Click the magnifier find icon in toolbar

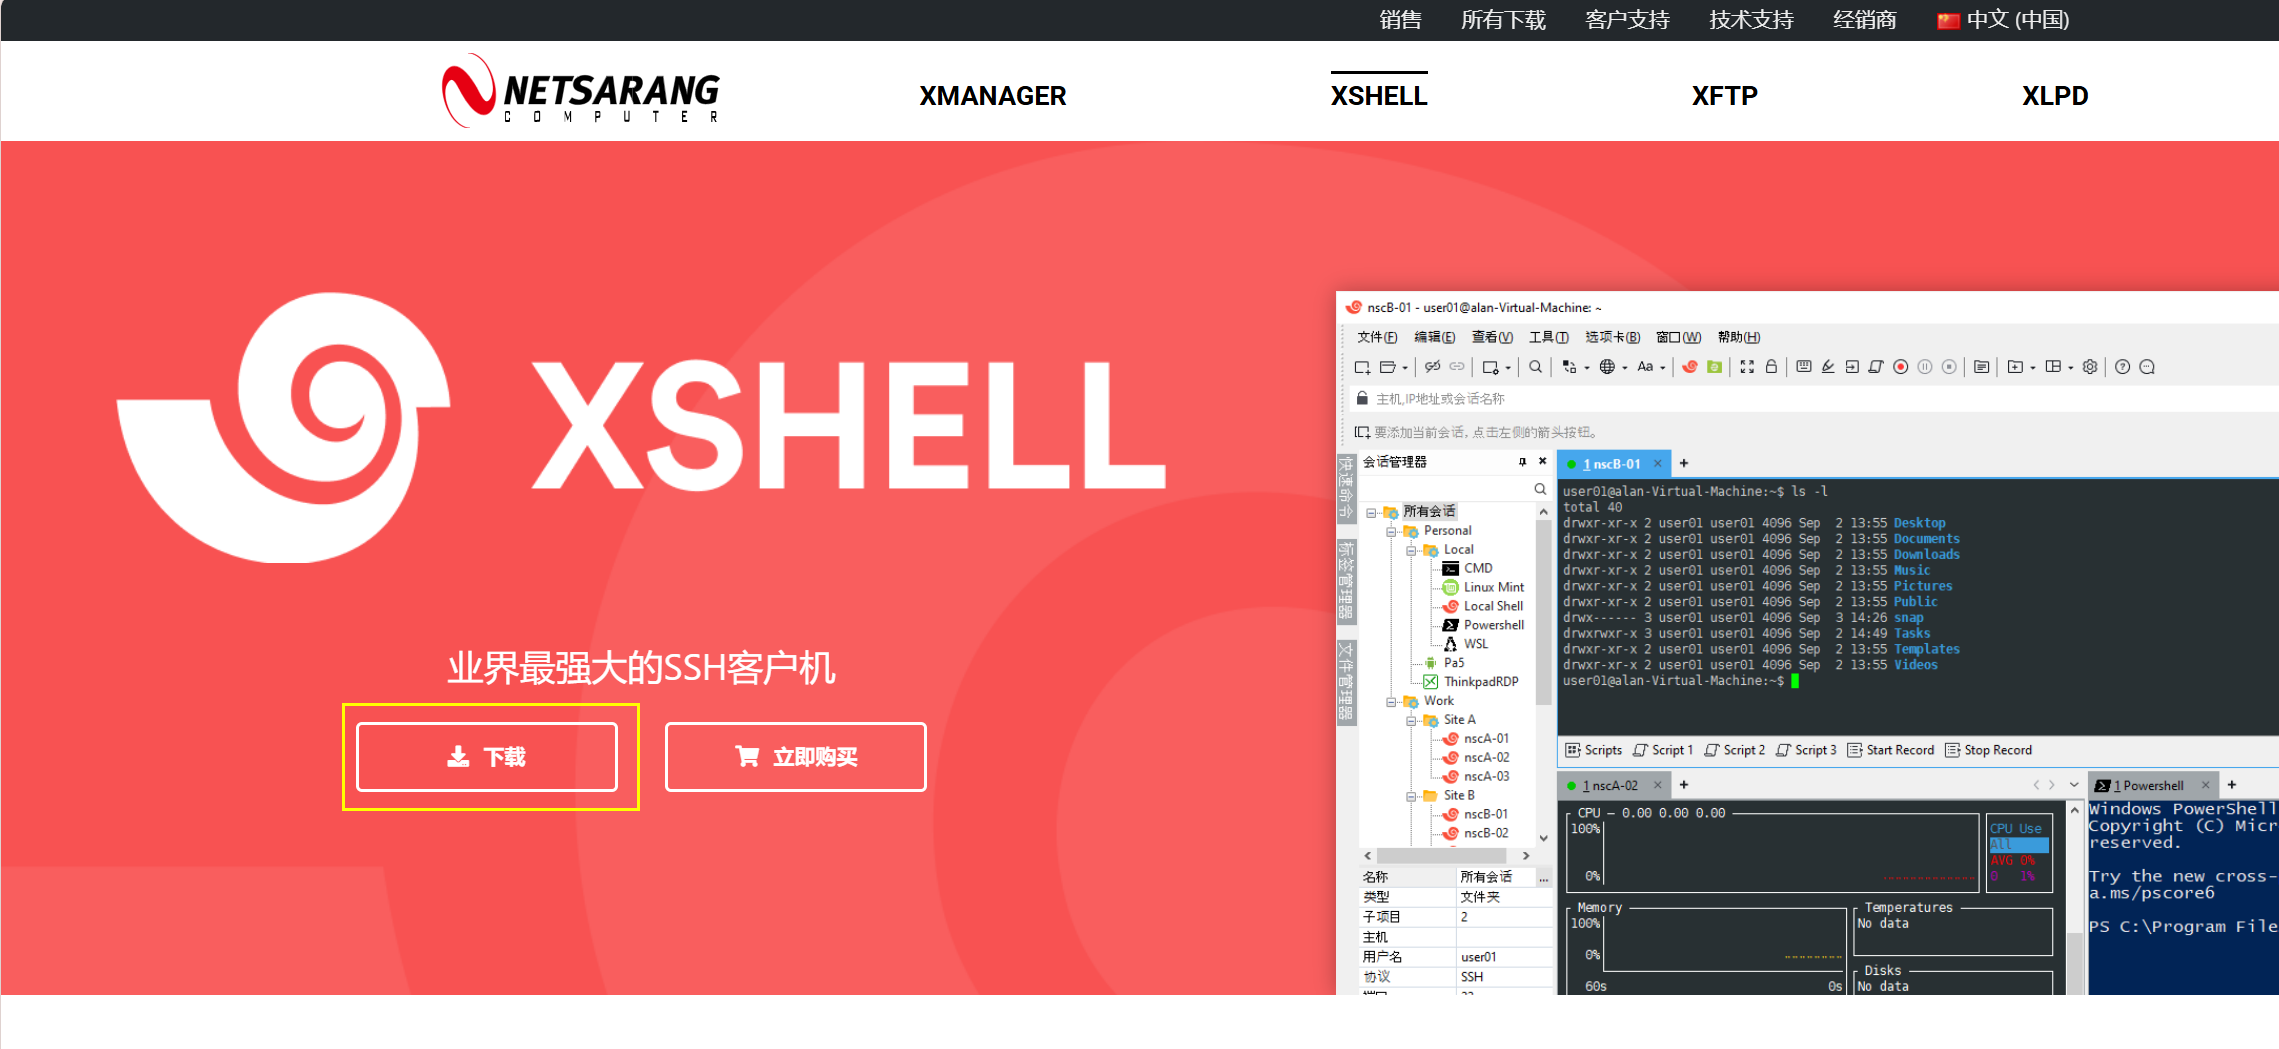(1535, 367)
